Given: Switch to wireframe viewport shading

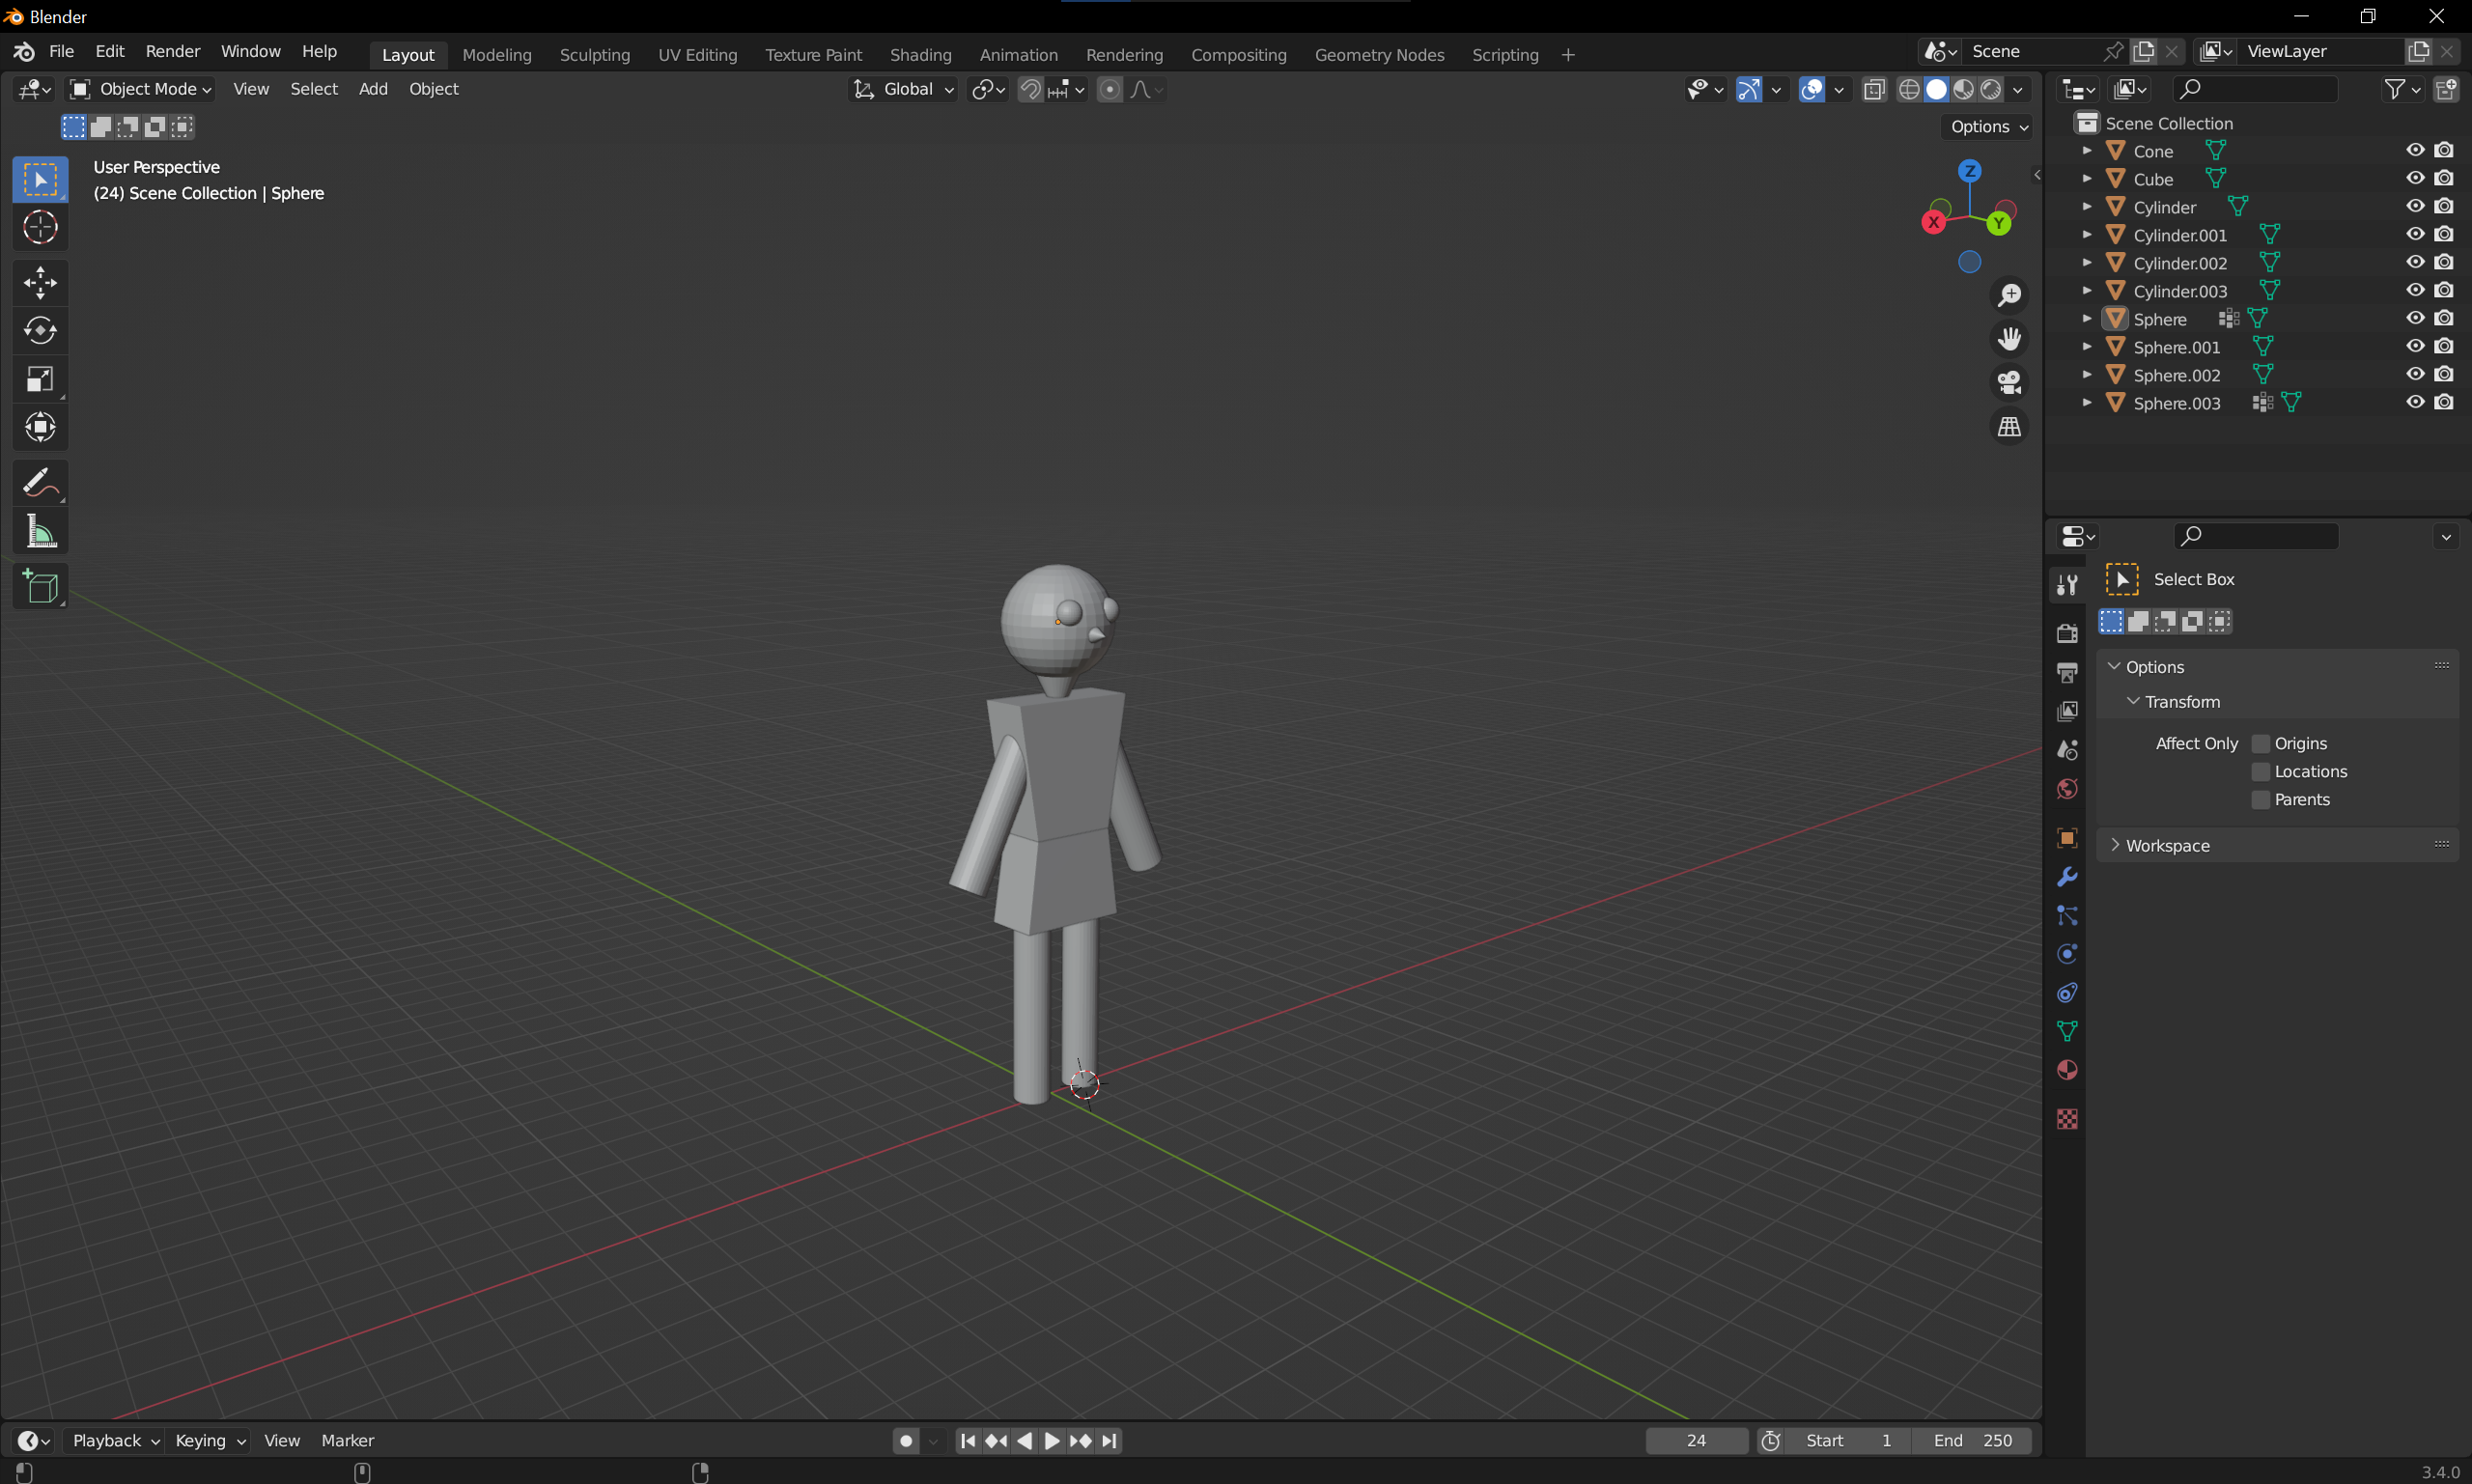Looking at the screenshot, I should tap(1909, 89).
